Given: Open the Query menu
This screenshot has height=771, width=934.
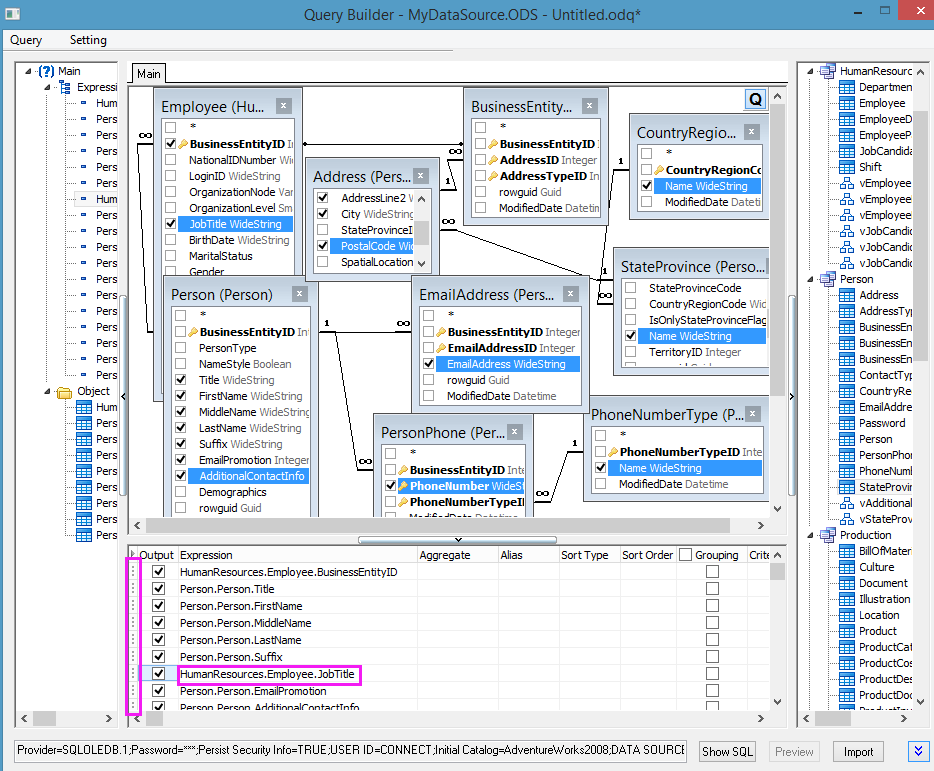Looking at the screenshot, I should 26,40.
